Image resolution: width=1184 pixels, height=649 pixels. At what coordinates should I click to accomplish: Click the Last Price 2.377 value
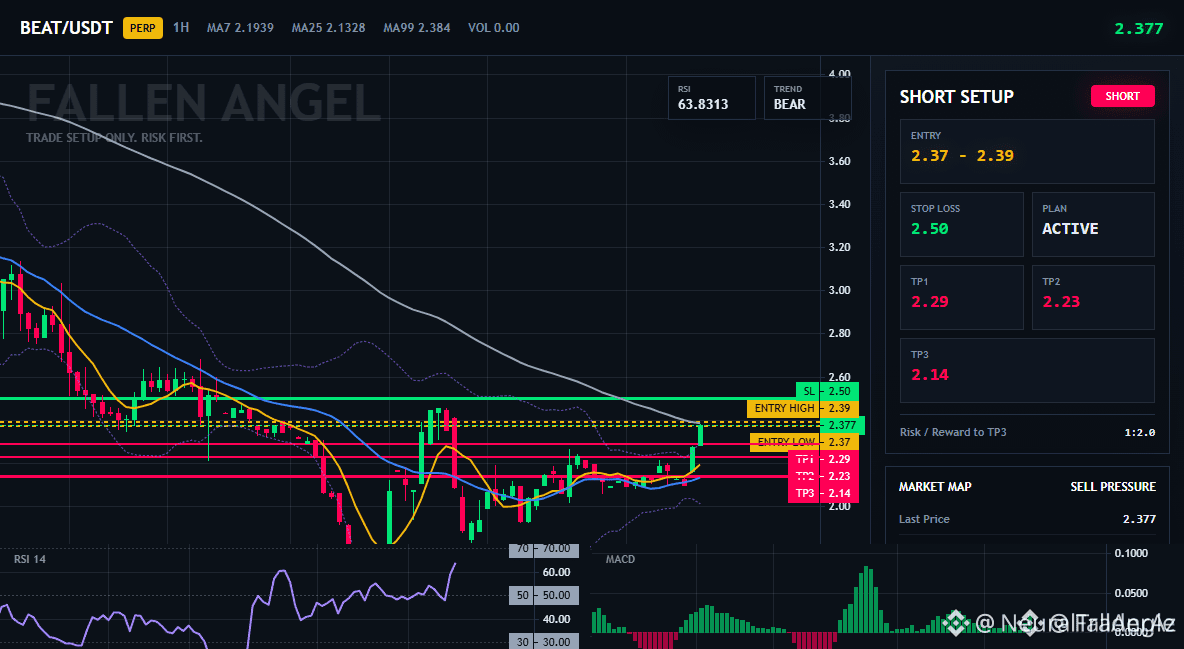pyautogui.click(x=1139, y=519)
